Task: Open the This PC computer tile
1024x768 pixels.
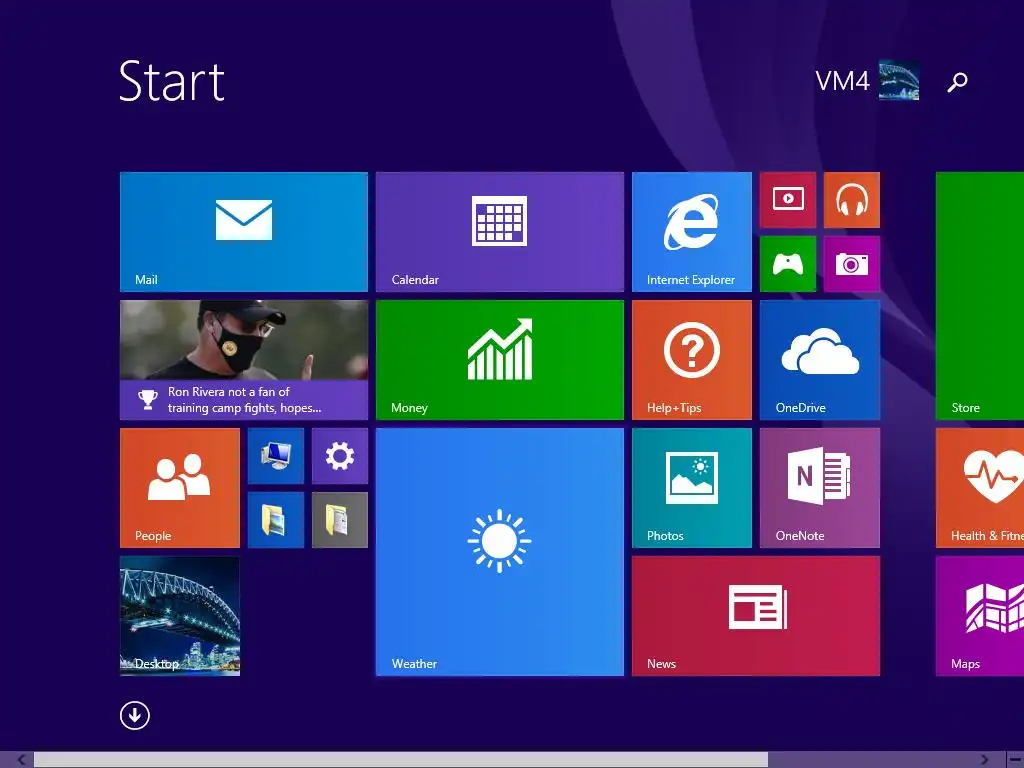Action: pos(276,456)
